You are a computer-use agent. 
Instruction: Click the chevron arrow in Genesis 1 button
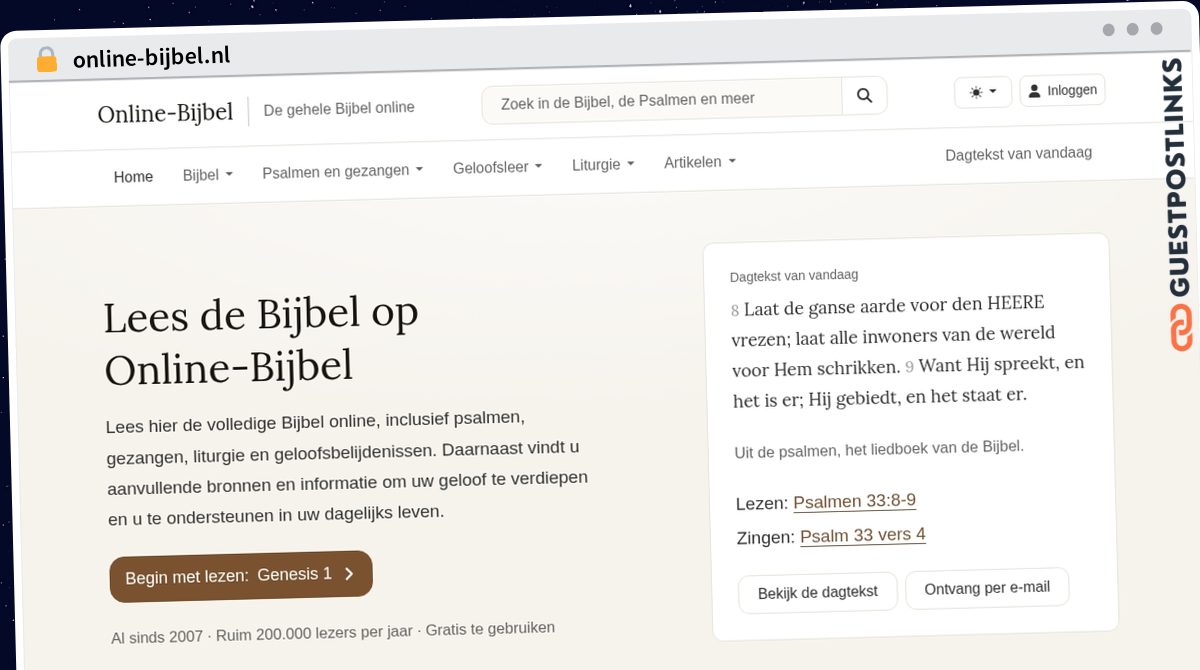[349, 573]
